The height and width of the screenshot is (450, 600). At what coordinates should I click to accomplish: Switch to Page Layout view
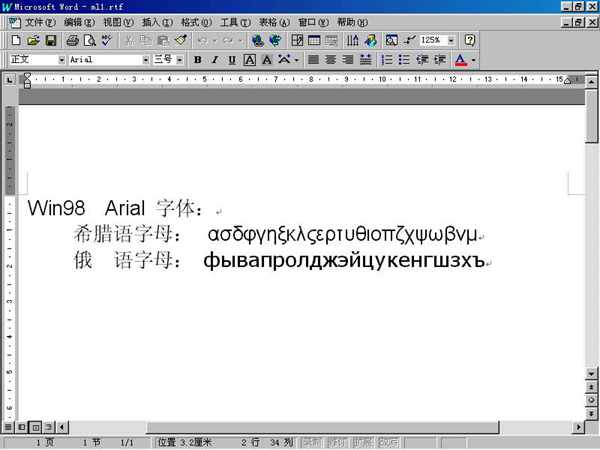coord(35,426)
